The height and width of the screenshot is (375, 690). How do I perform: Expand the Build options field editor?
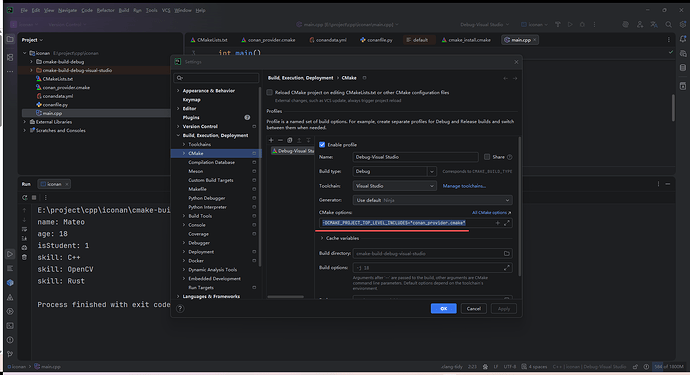(506, 268)
